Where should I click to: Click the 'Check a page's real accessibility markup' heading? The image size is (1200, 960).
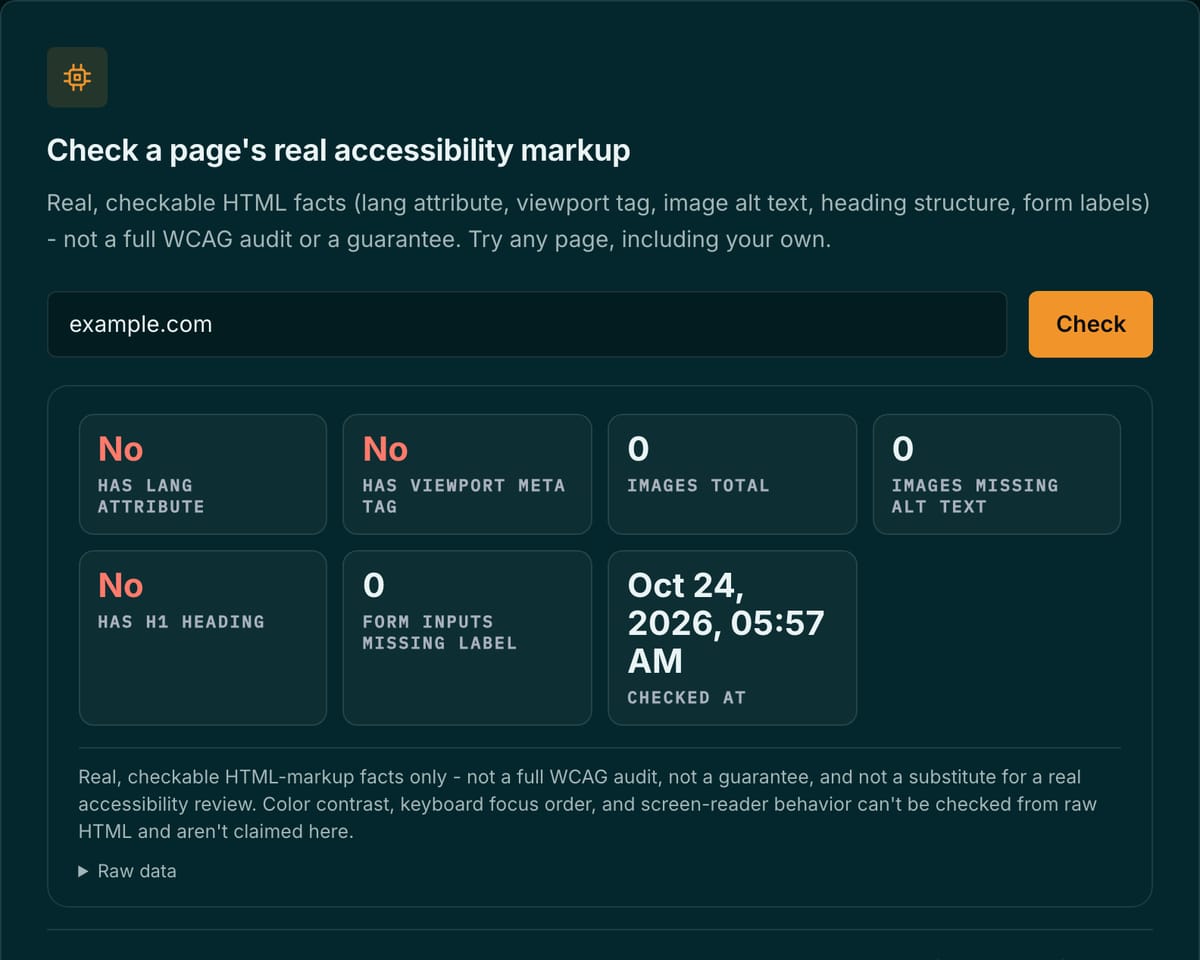[x=339, y=151]
